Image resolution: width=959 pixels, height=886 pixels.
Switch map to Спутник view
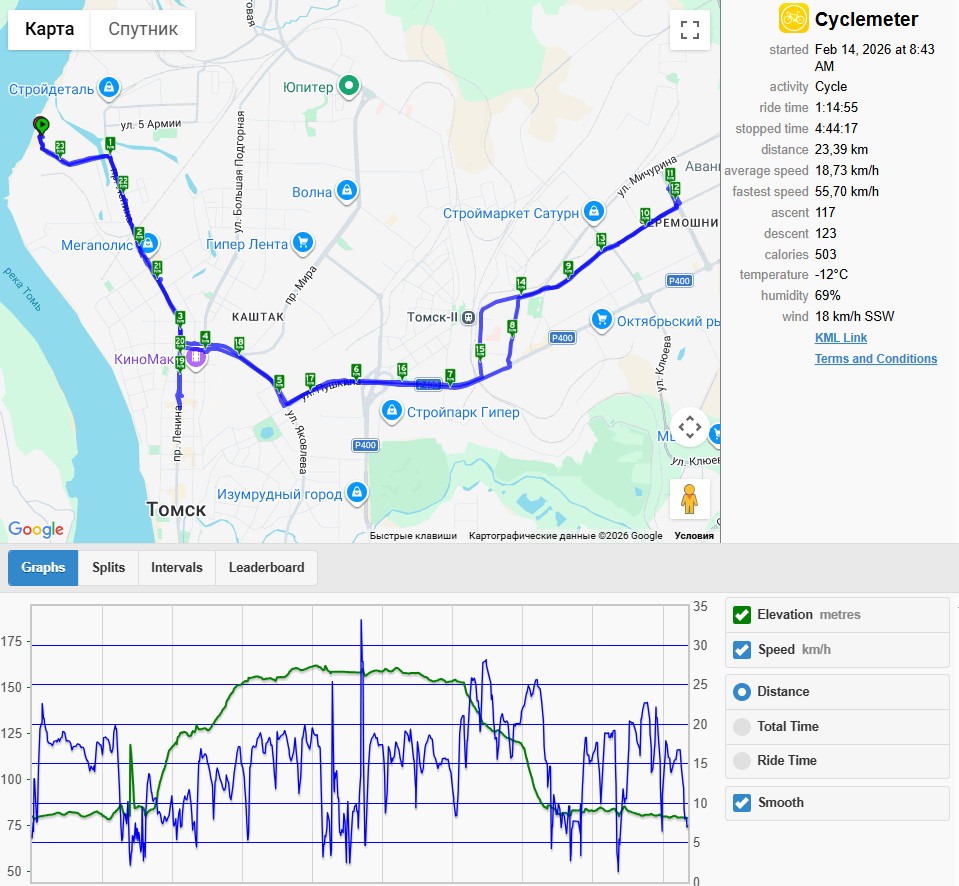pos(143,29)
